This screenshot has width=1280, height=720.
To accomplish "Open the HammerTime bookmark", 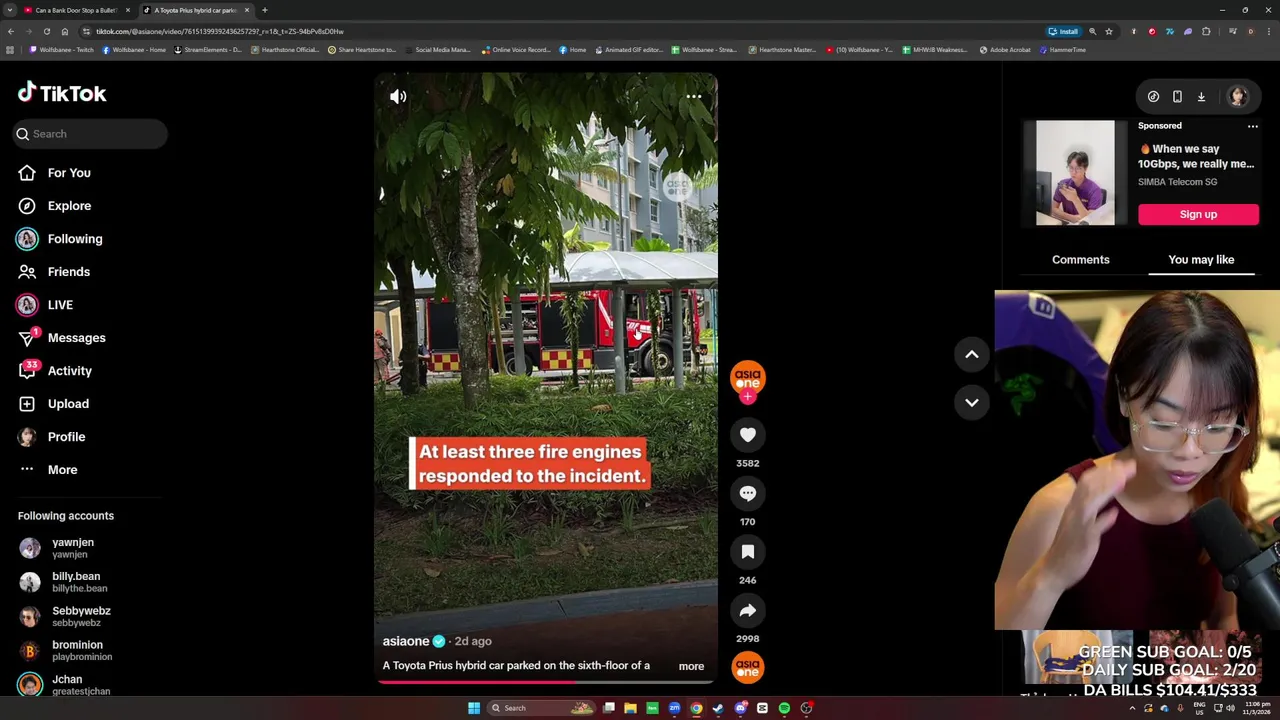I will [x=1063, y=50].
